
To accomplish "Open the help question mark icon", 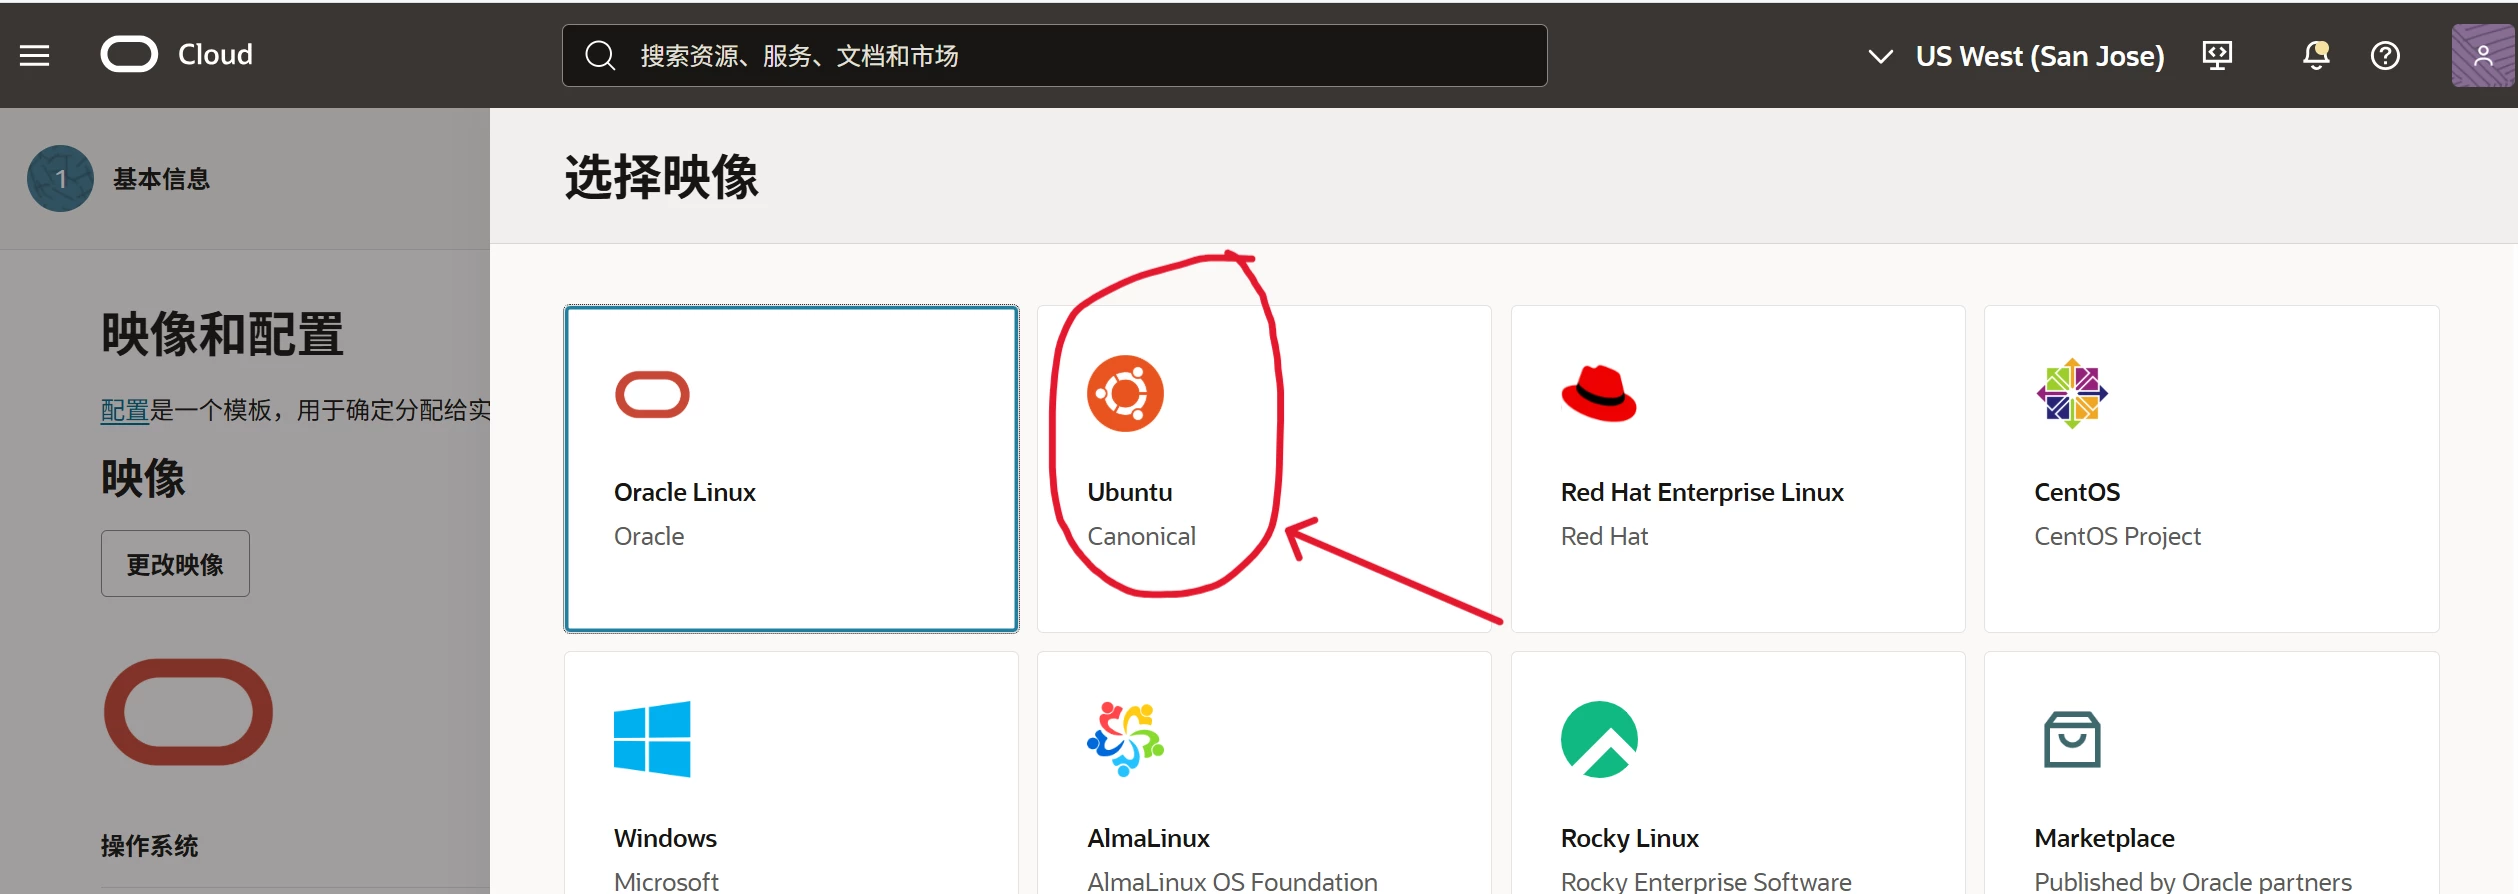I will [2385, 55].
